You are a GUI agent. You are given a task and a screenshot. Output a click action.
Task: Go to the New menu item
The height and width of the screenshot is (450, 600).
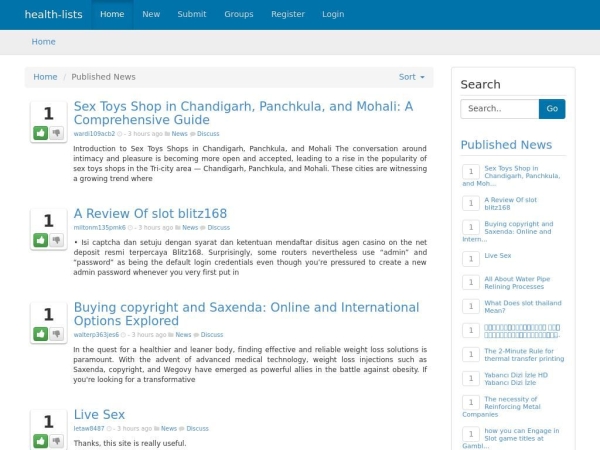point(151,15)
